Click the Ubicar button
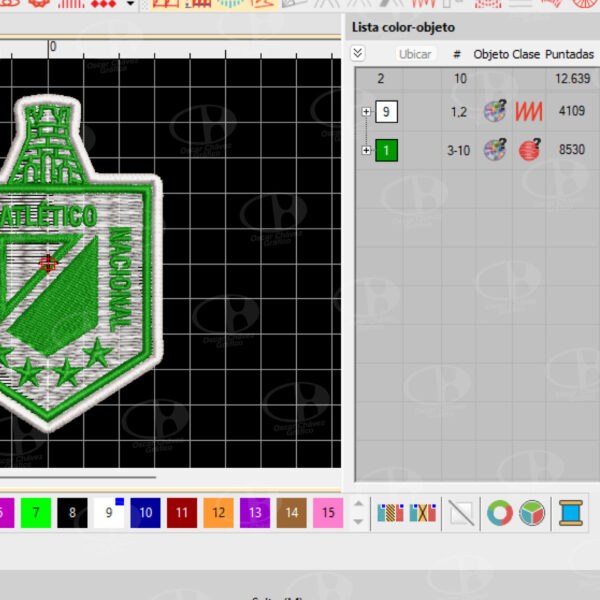 pyautogui.click(x=415, y=54)
